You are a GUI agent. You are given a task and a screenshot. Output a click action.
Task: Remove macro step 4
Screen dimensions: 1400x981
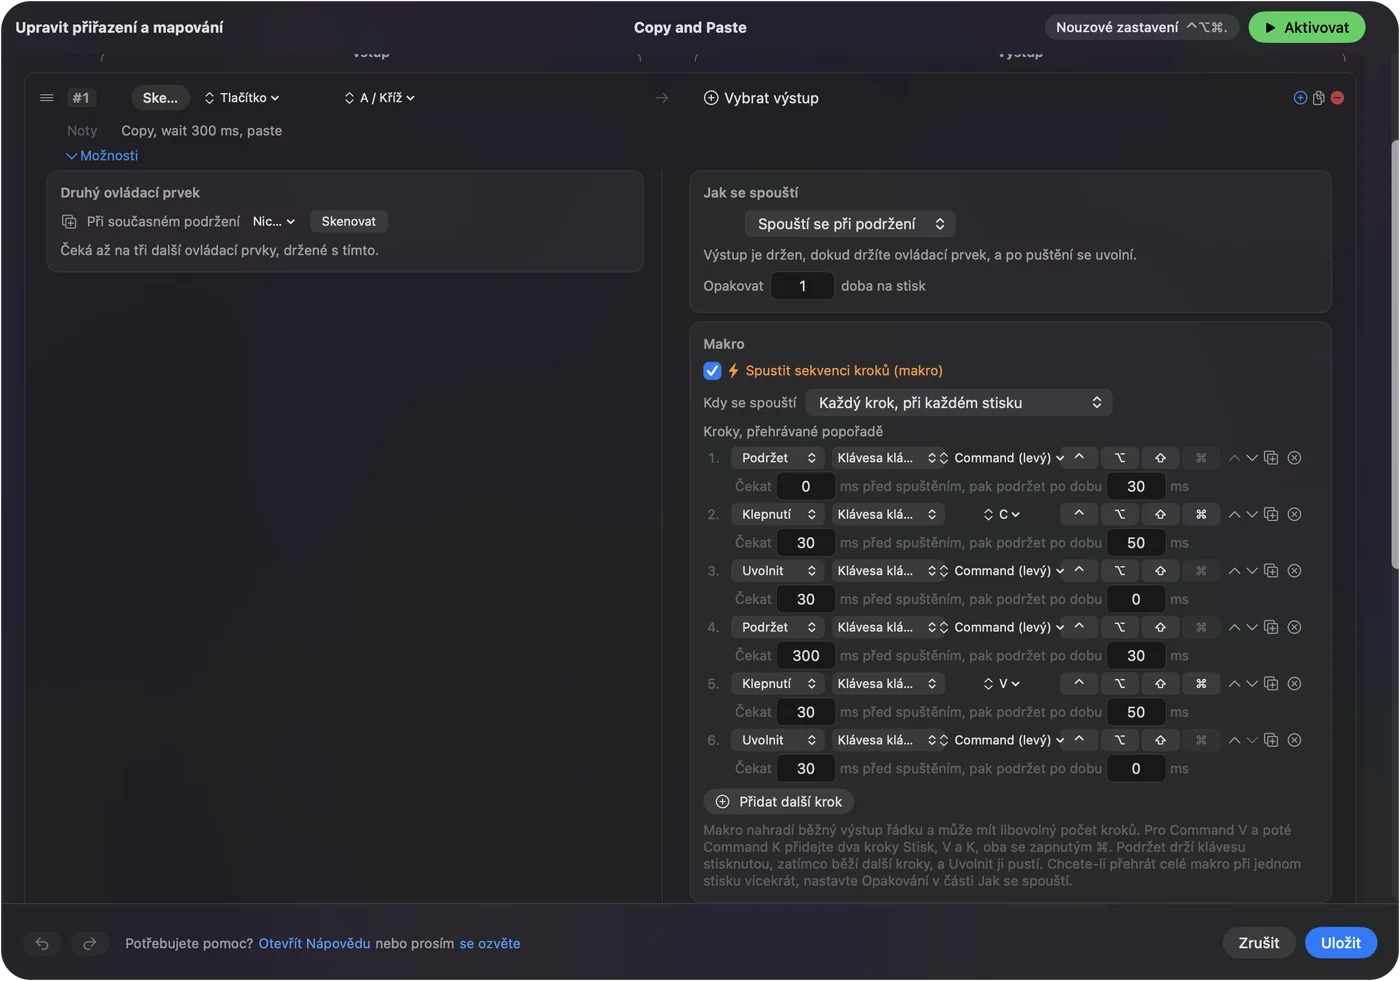coord(1294,627)
